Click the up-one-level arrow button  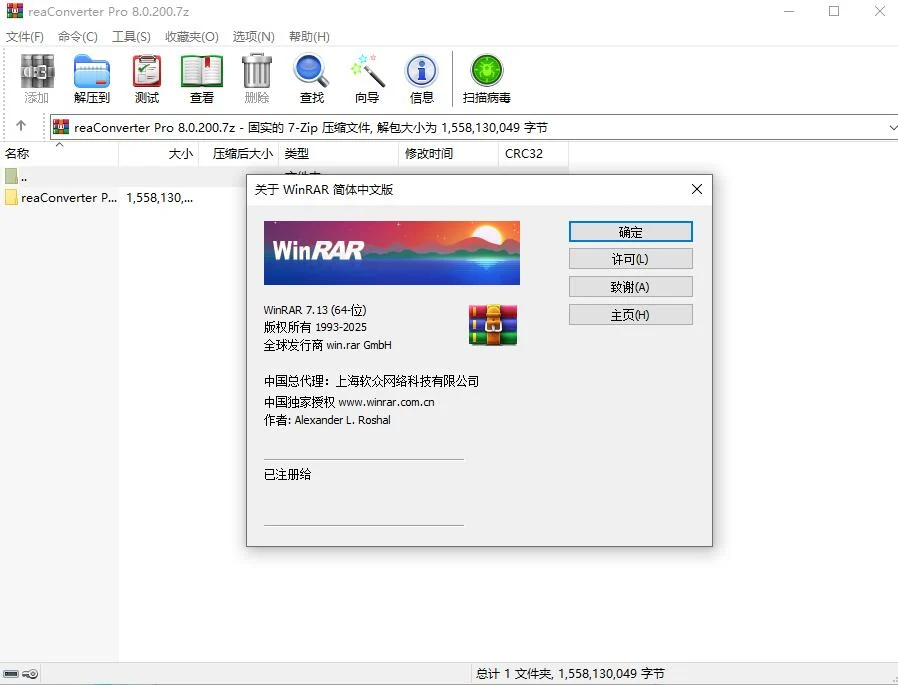21,127
